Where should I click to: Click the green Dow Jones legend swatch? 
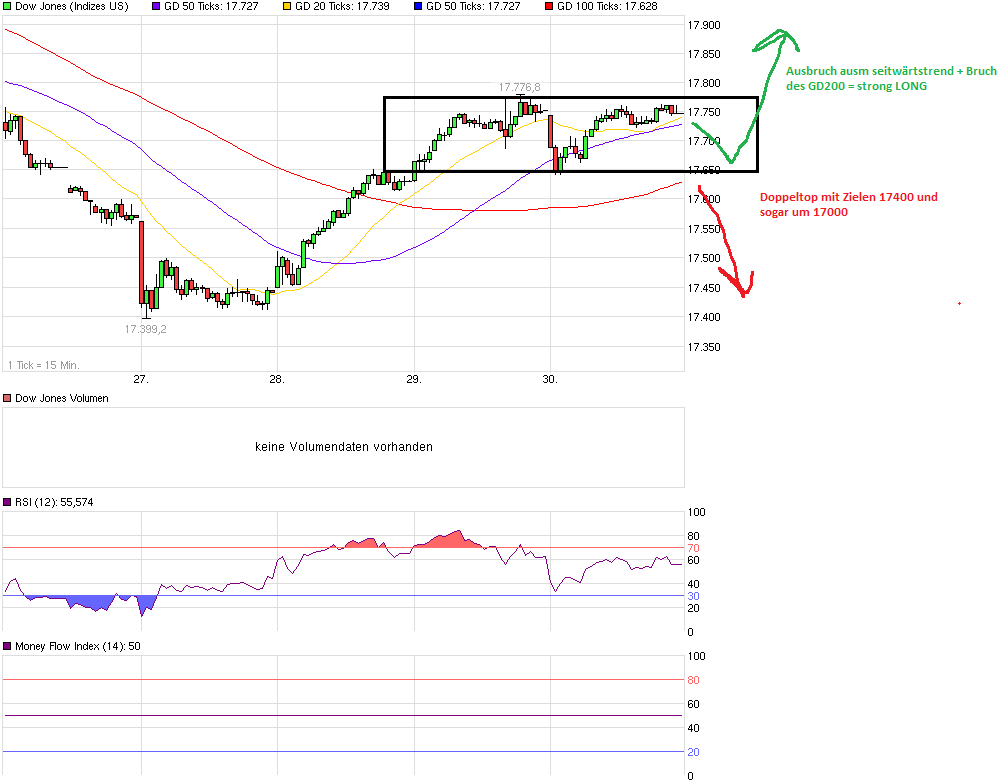click(7, 6)
